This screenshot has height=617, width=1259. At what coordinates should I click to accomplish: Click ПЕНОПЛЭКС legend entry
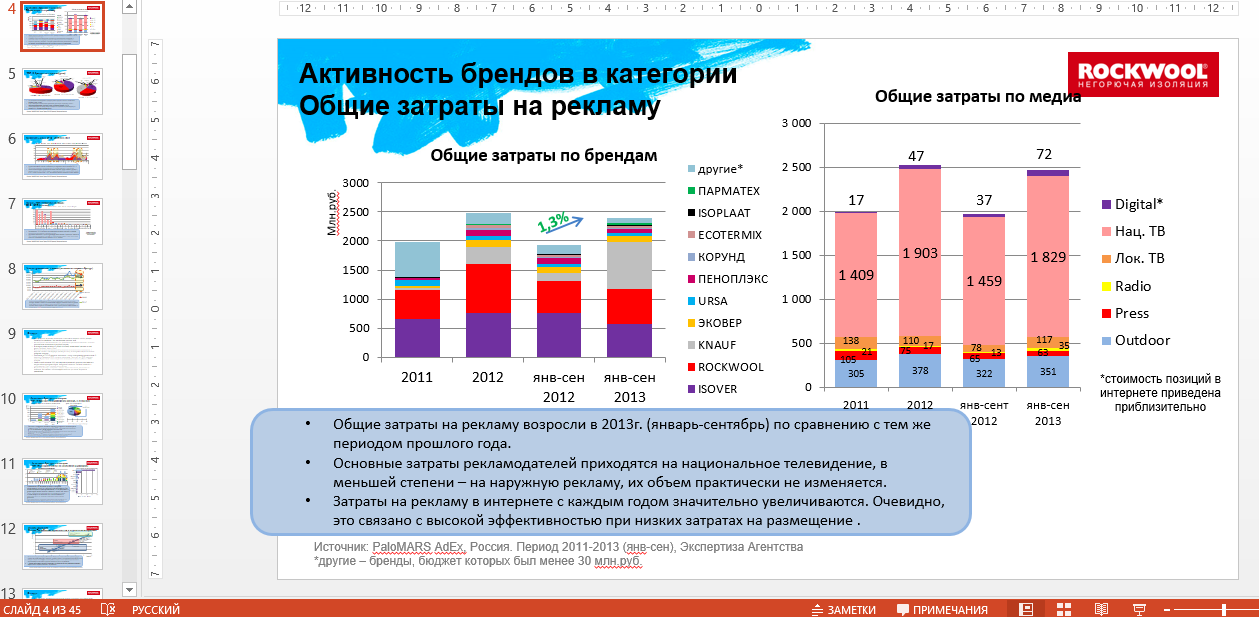point(727,279)
